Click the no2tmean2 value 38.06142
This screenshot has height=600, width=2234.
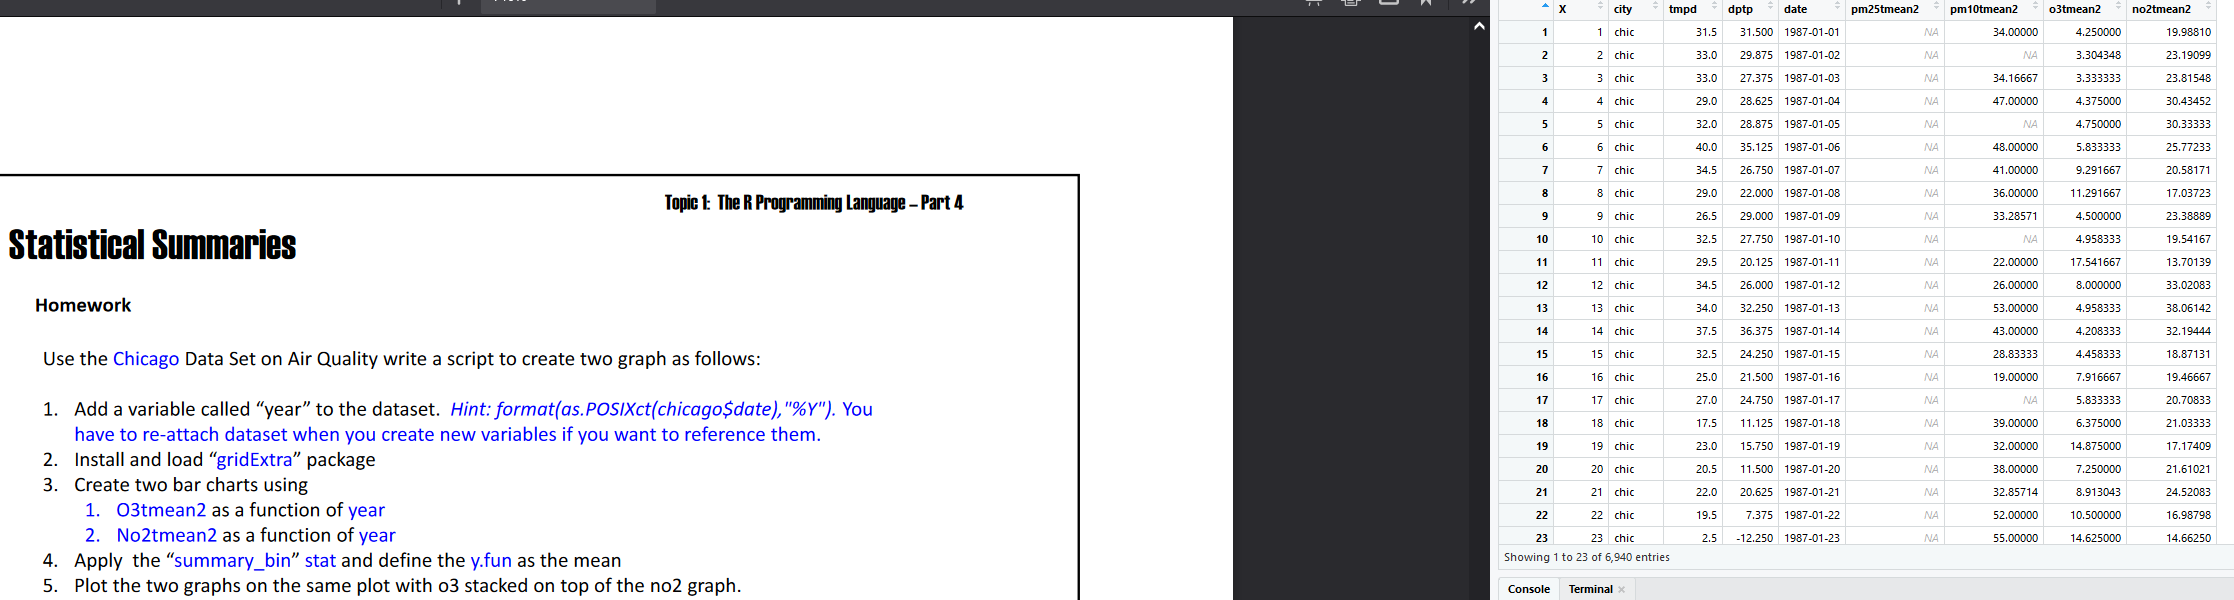pyautogui.click(x=2188, y=308)
